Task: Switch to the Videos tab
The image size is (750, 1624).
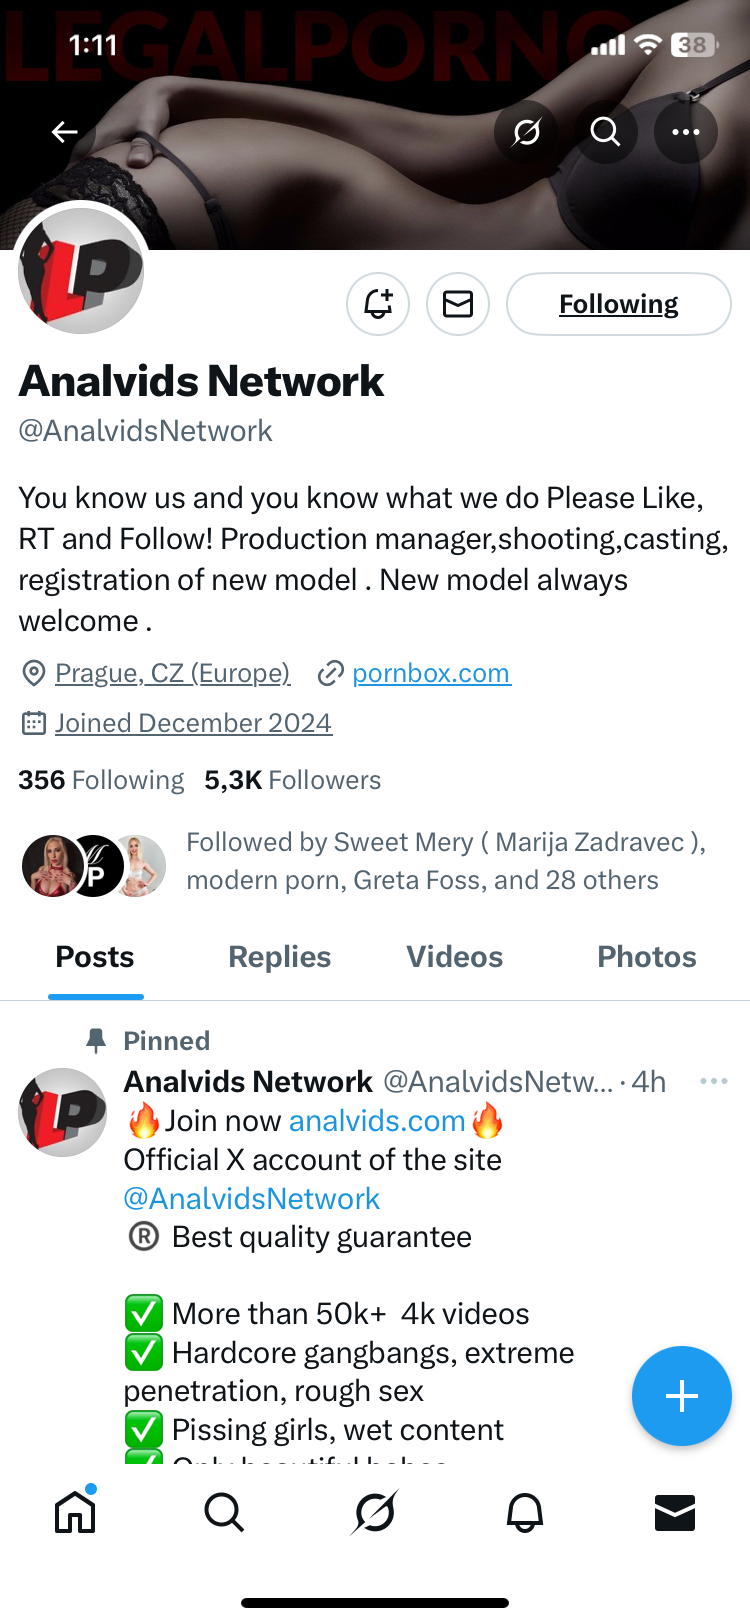Action: tap(454, 957)
